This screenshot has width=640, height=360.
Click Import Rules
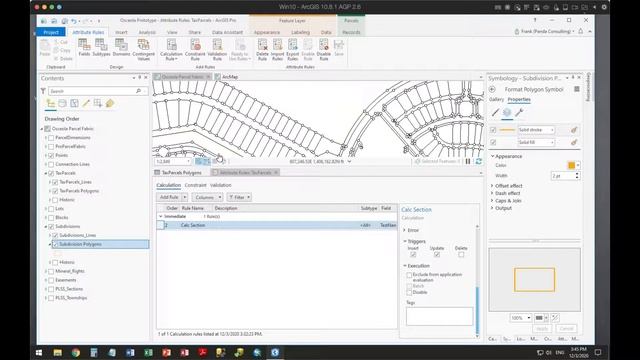click(x=278, y=50)
